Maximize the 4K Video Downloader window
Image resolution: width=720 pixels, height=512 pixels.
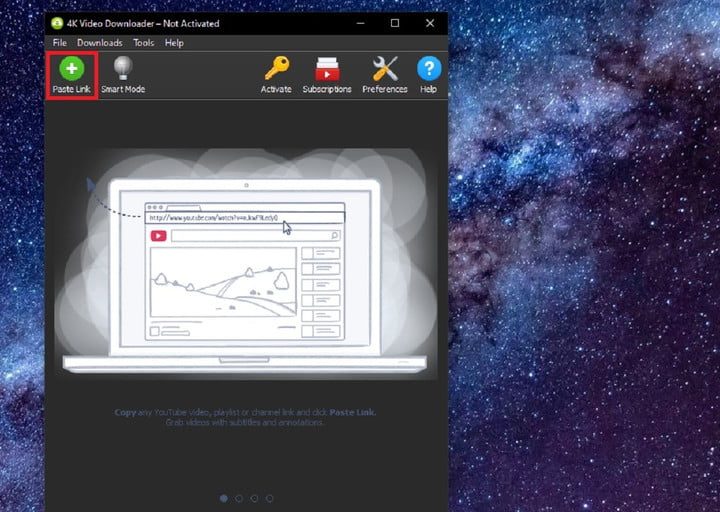click(395, 23)
